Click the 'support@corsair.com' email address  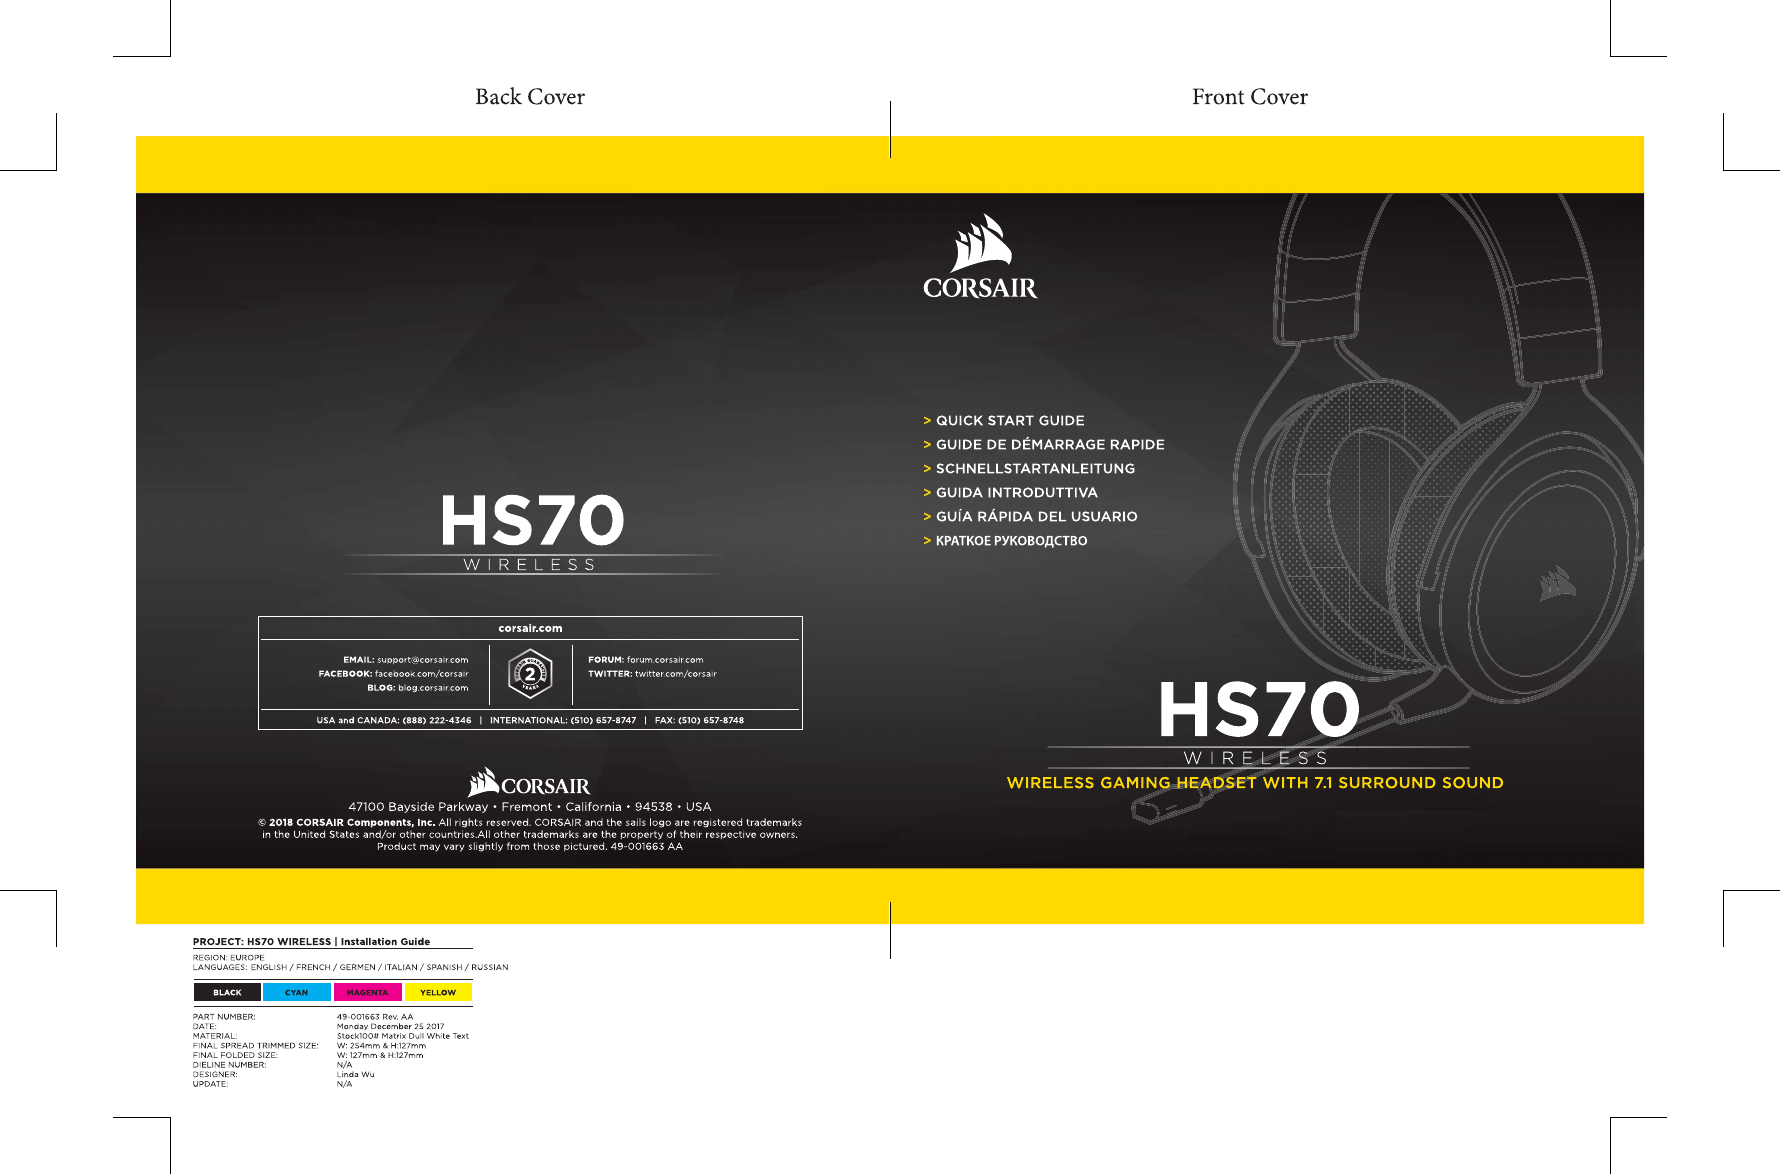pyautogui.click(x=422, y=660)
